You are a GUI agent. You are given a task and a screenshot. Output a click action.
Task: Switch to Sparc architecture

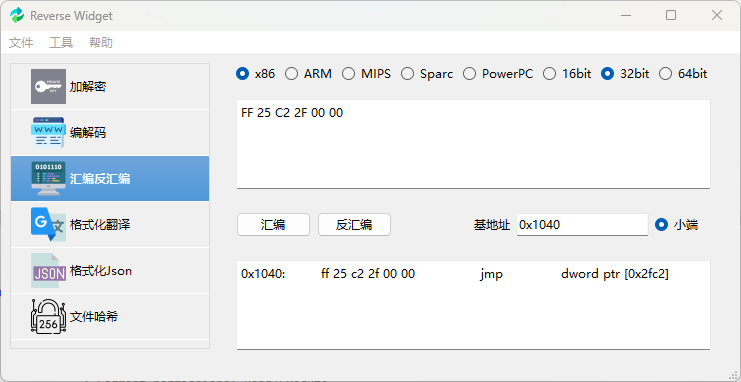[x=427, y=74]
